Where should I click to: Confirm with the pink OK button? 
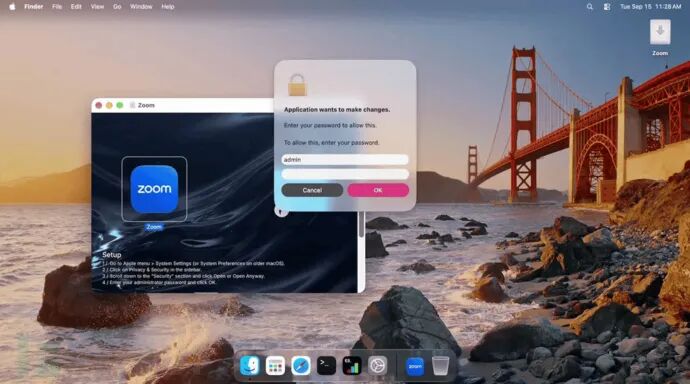[378, 190]
